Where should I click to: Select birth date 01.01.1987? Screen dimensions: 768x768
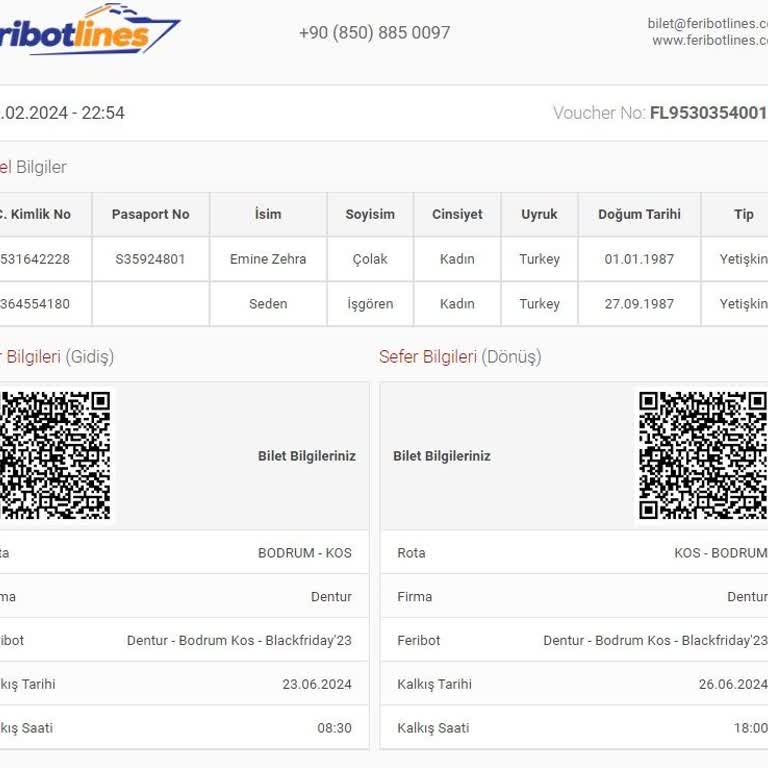pyautogui.click(x=639, y=259)
